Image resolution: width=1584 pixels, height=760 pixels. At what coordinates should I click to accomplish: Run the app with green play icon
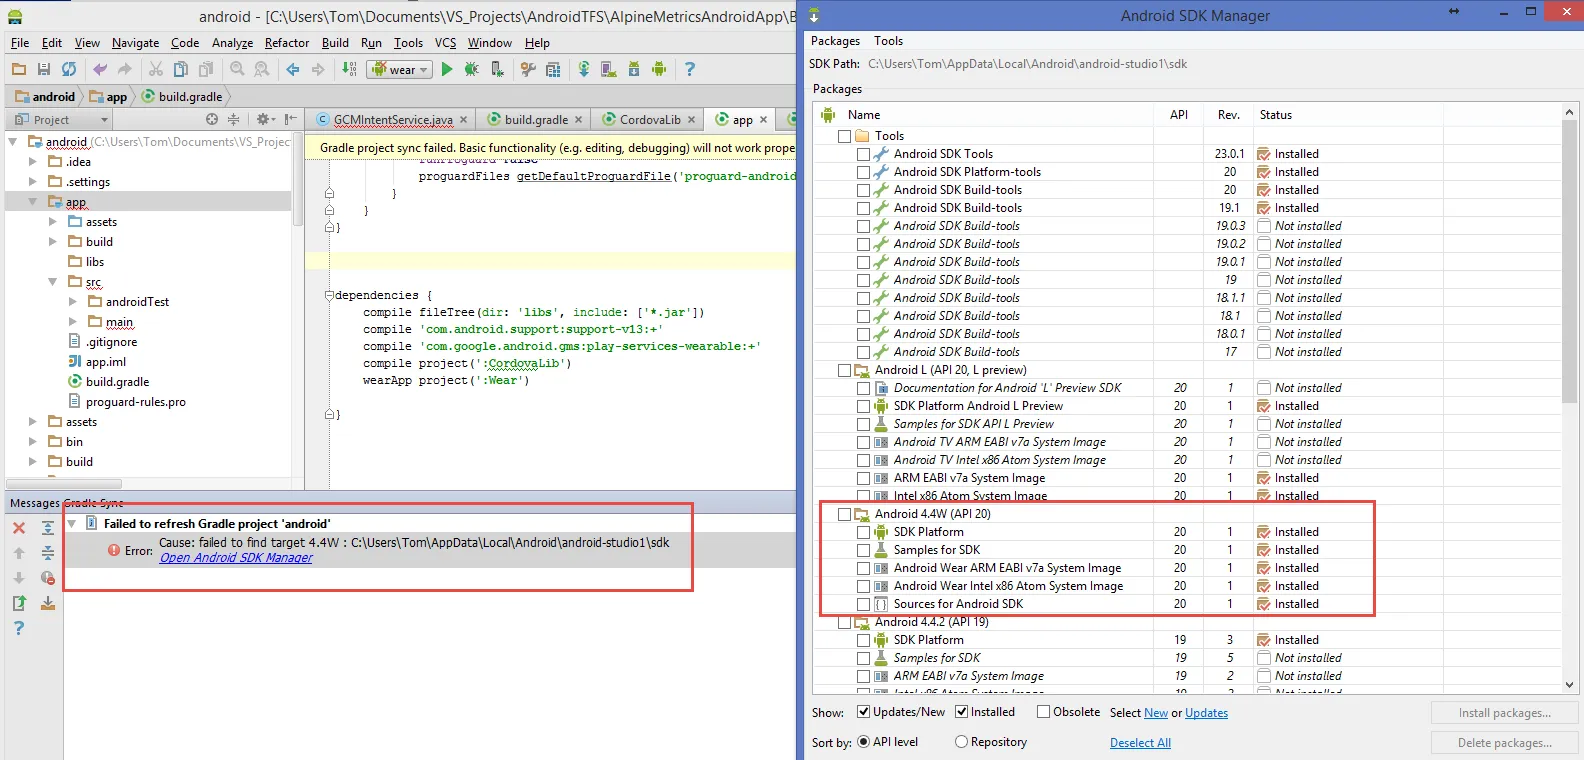tap(447, 69)
